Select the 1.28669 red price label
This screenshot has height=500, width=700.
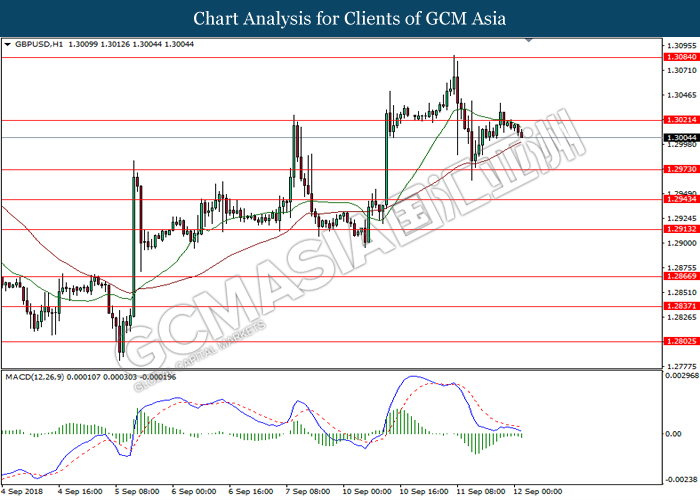pyautogui.click(x=681, y=276)
